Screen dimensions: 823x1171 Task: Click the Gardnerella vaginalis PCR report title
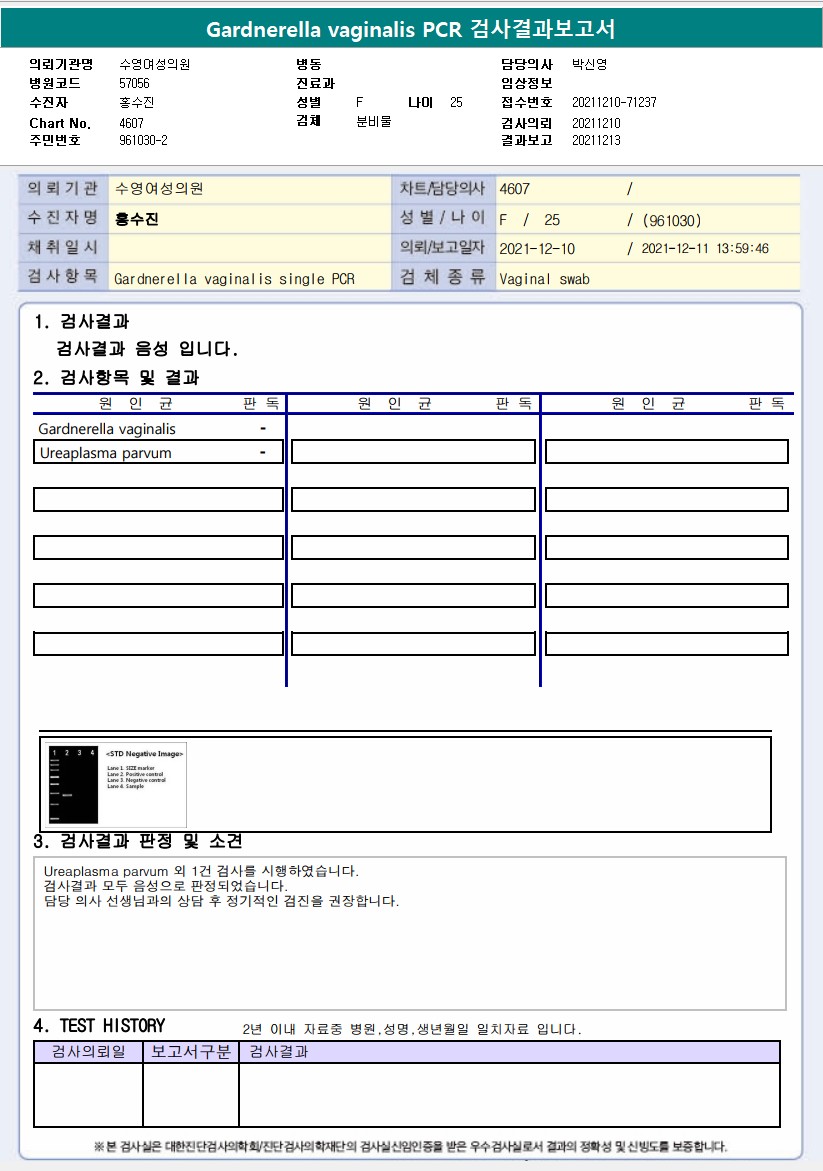tap(411, 29)
